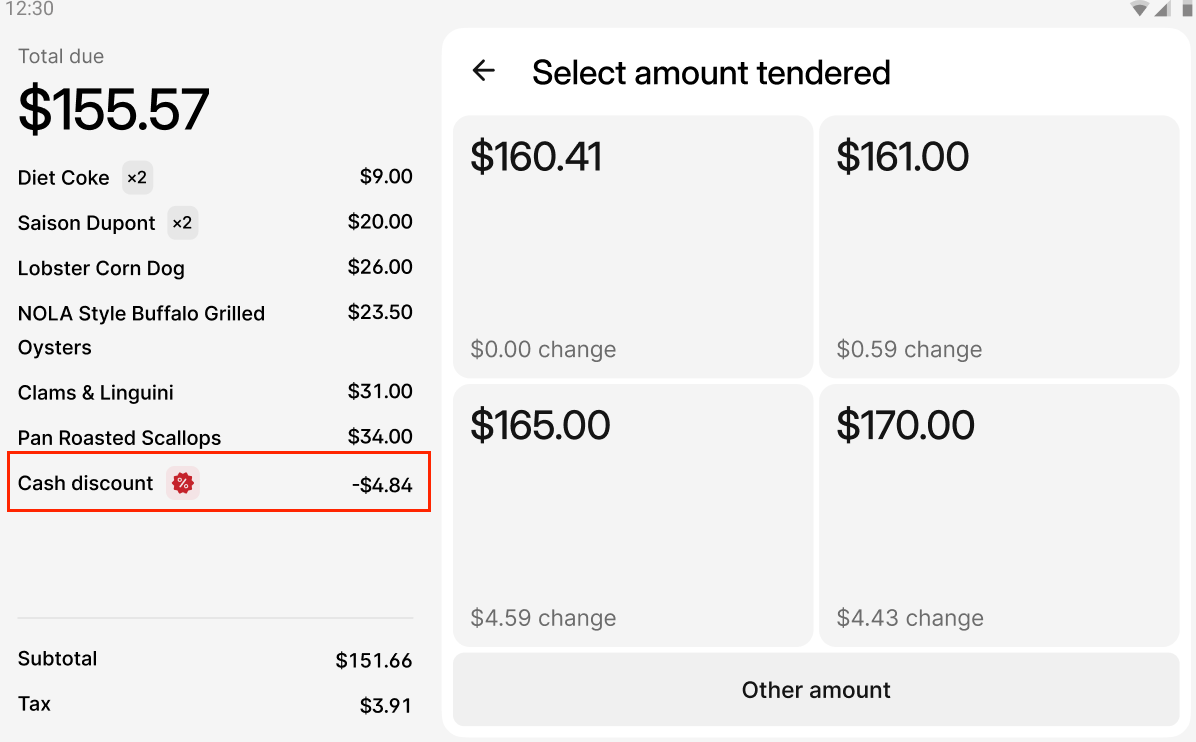Tap the Saison Dupont ×2 quantity badge
The height and width of the screenshot is (742, 1196).
tap(182, 223)
